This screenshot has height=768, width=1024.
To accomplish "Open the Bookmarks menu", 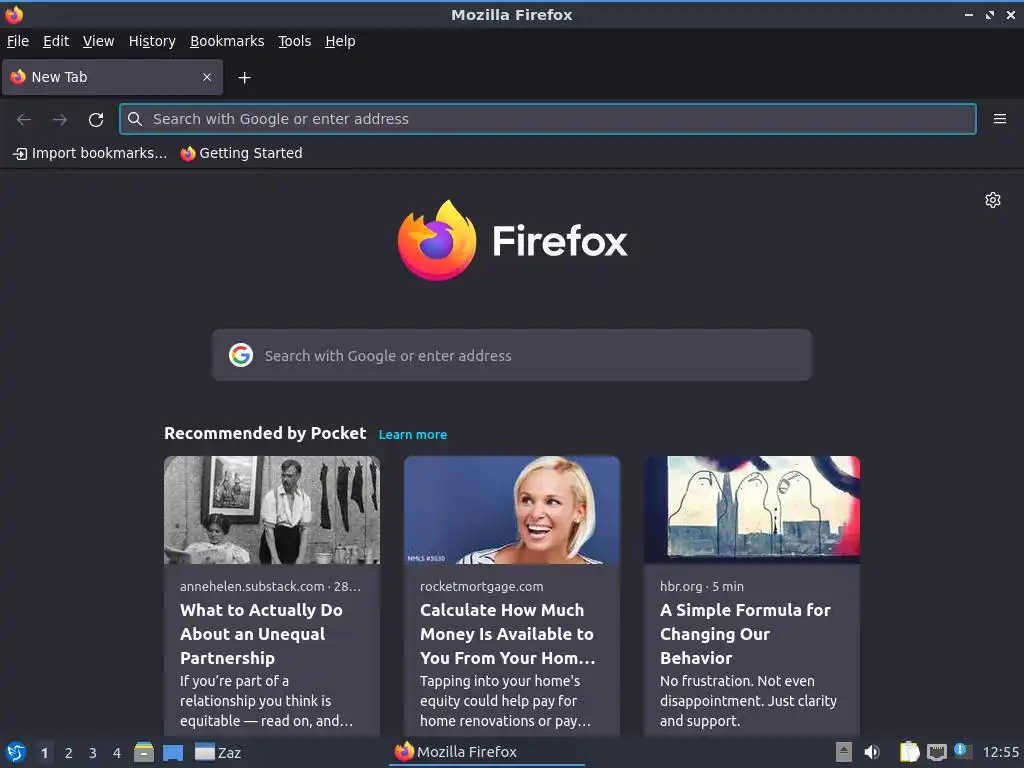I will [x=227, y=41].
